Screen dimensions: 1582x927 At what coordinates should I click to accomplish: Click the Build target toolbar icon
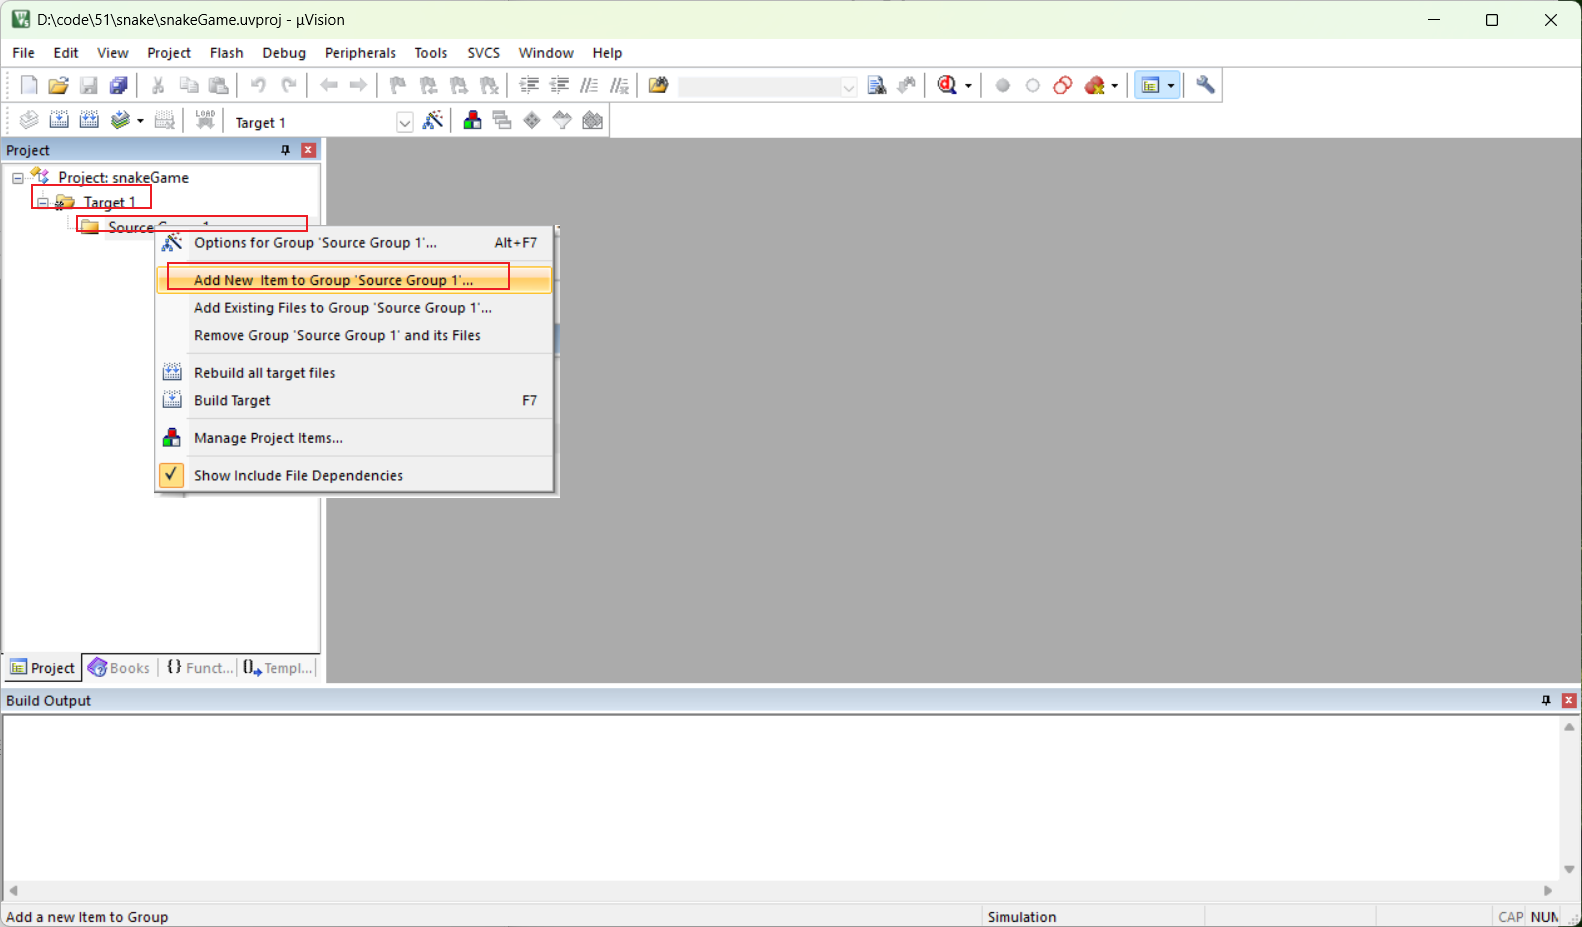click(x=59, y=121)
